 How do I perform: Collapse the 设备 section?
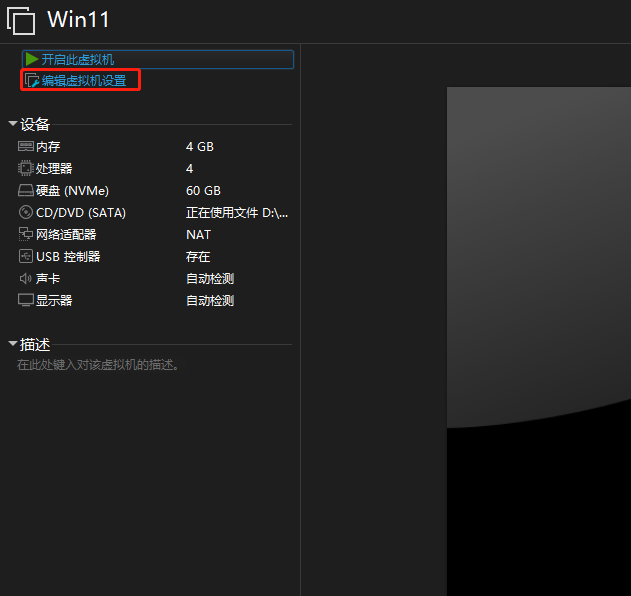coord(12,125)
